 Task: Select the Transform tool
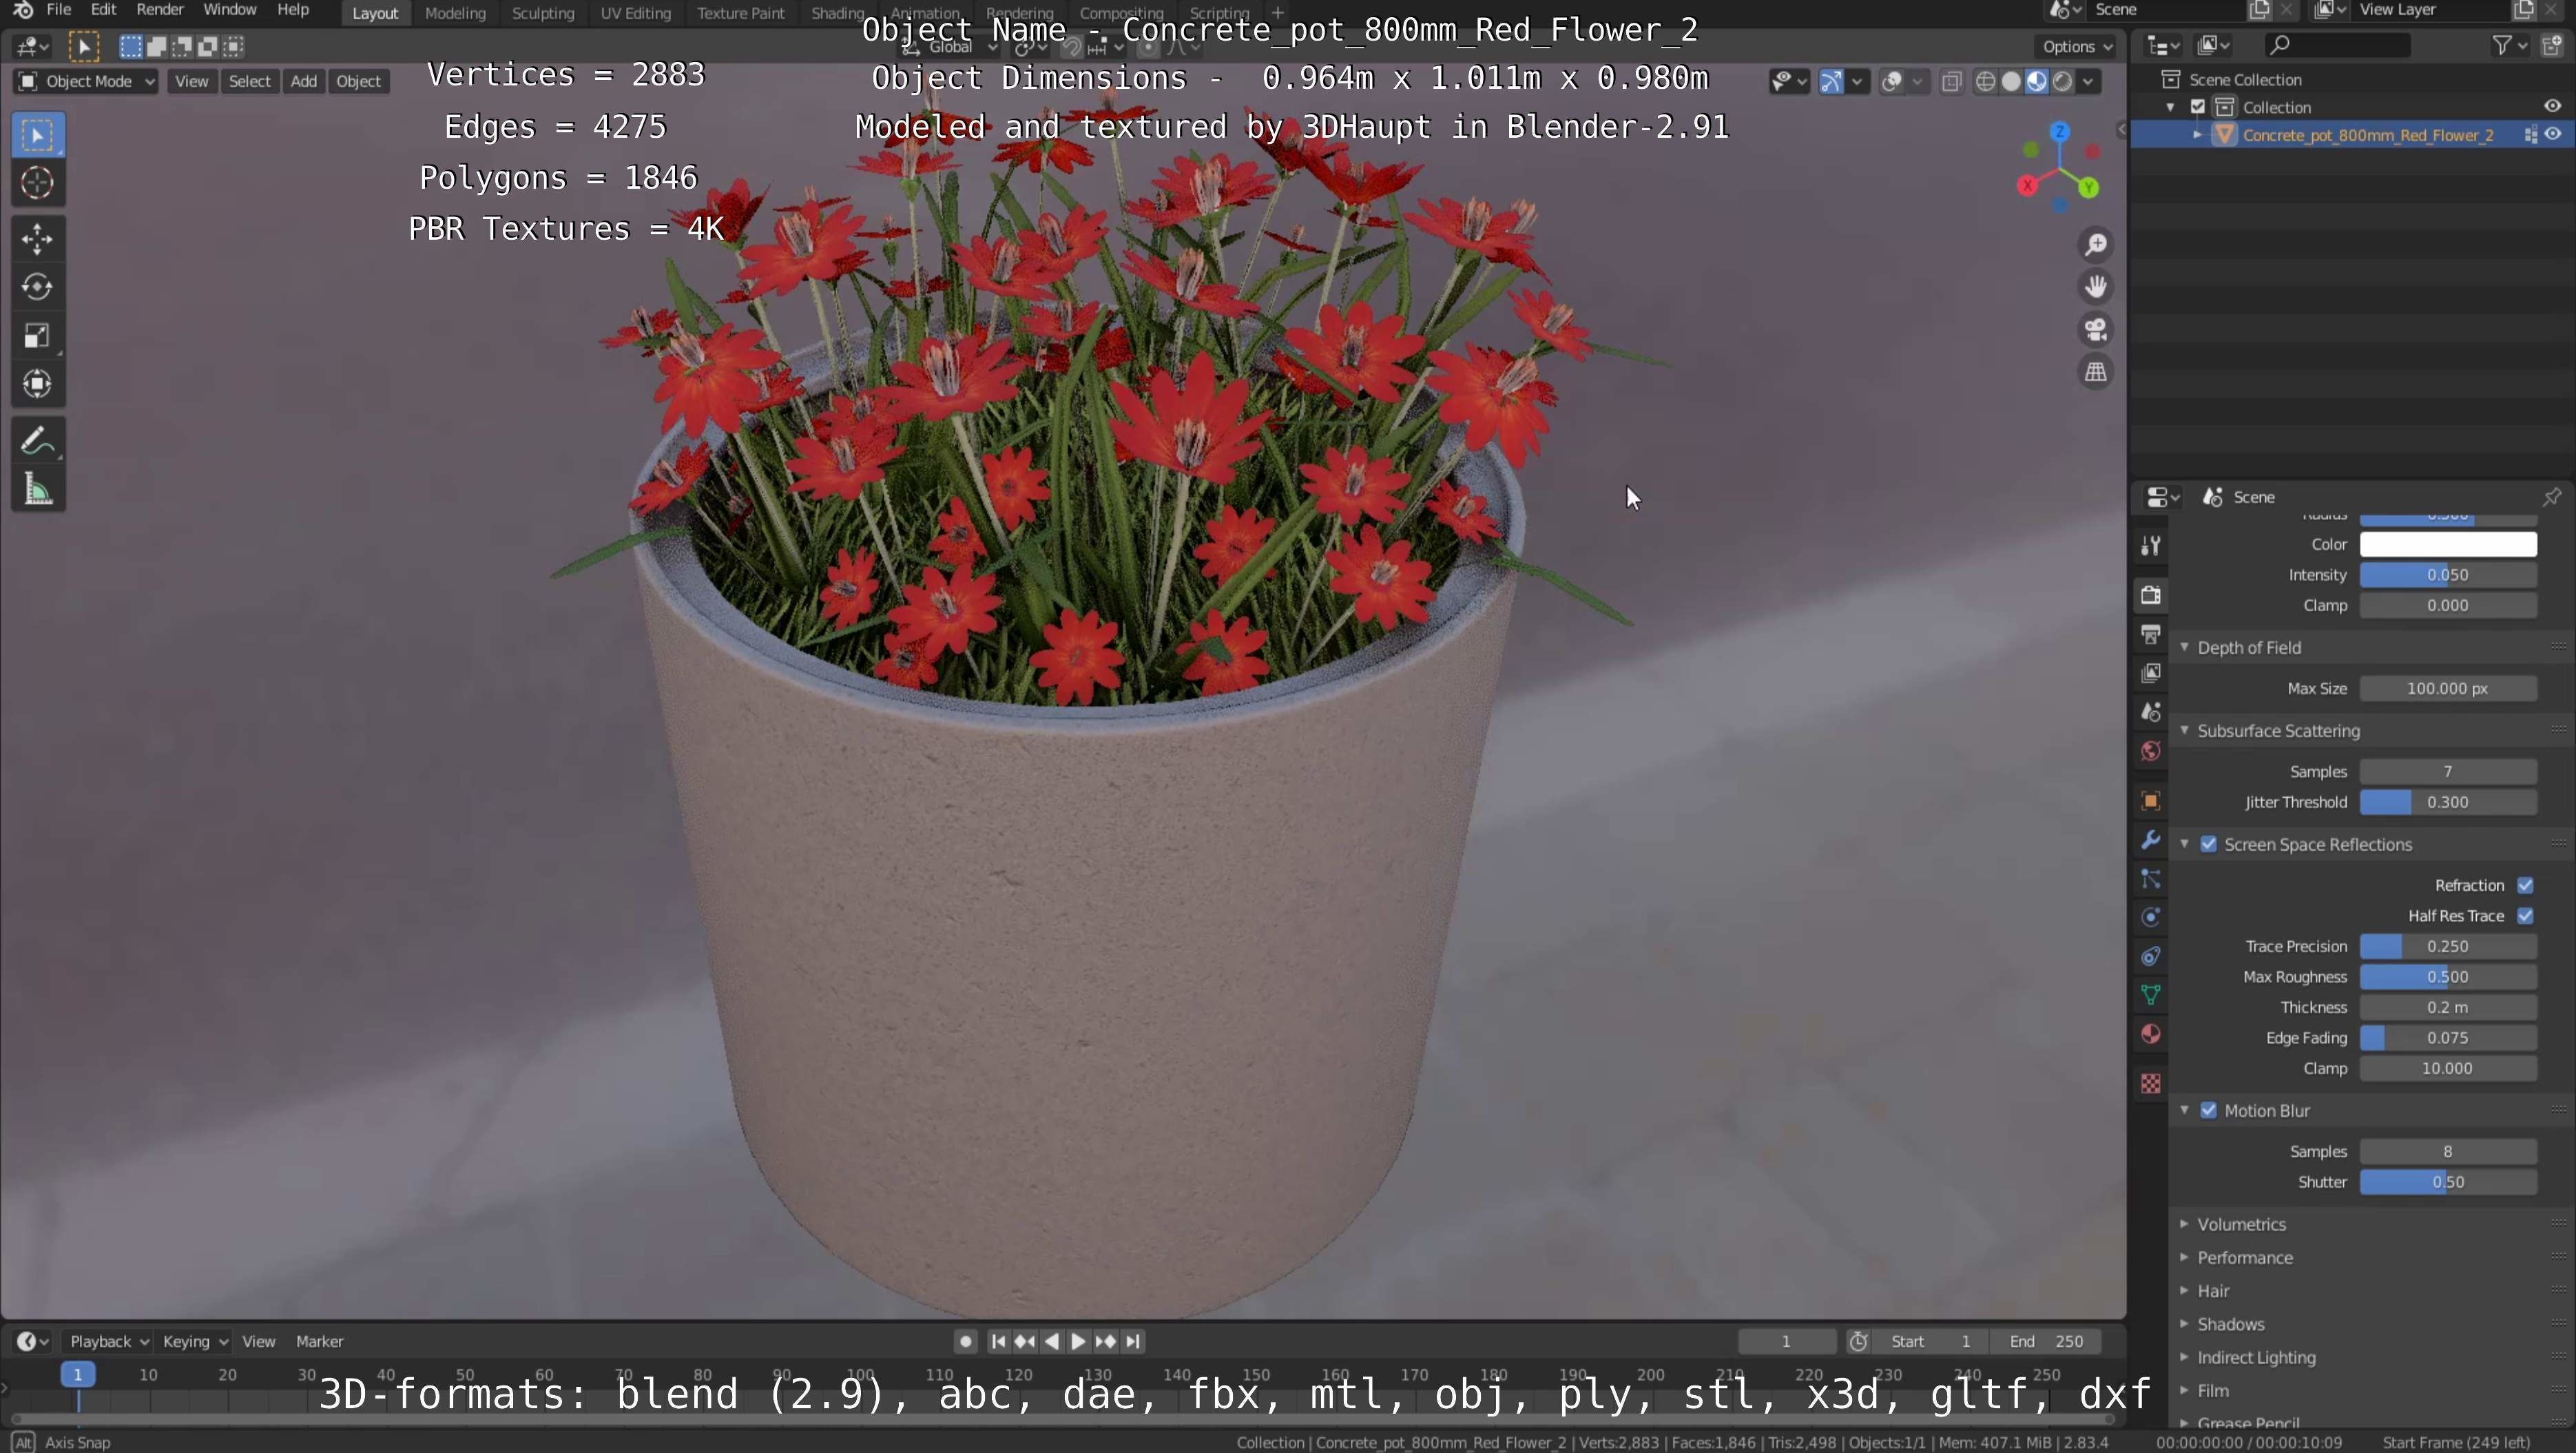point(38,384)
